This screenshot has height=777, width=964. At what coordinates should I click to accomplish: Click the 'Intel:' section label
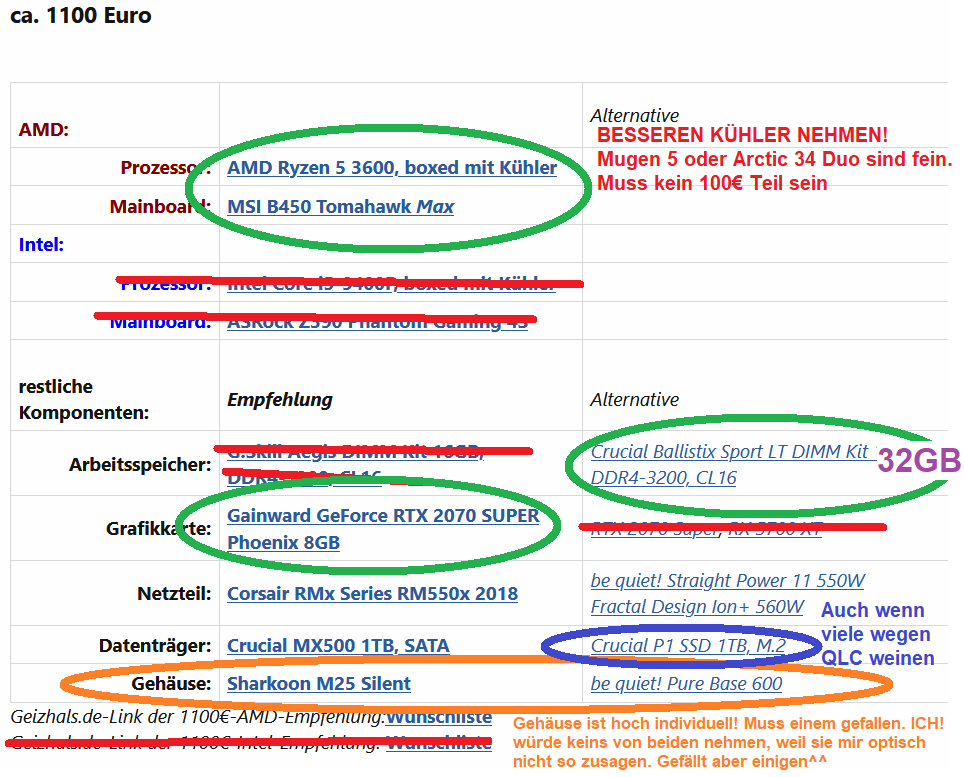[41, 245]
